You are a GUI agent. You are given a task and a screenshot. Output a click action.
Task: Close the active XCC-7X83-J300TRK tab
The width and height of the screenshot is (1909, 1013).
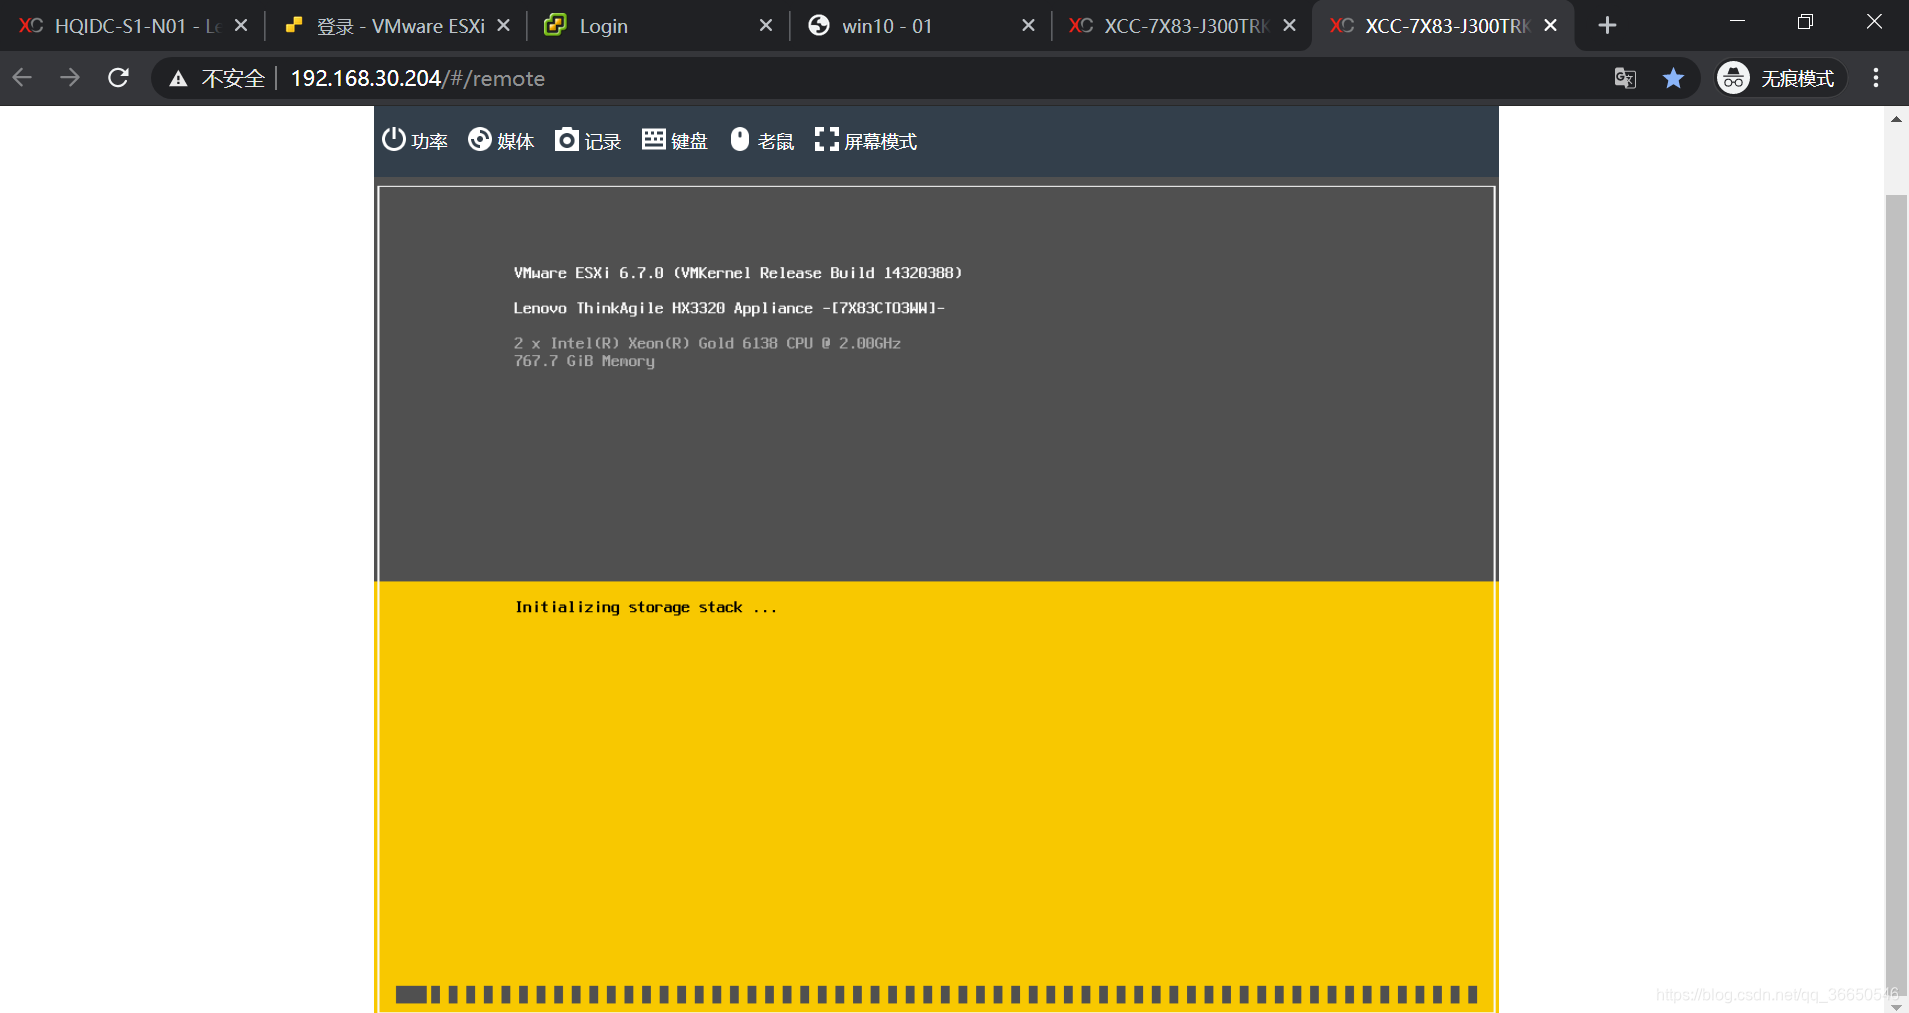1551,26
